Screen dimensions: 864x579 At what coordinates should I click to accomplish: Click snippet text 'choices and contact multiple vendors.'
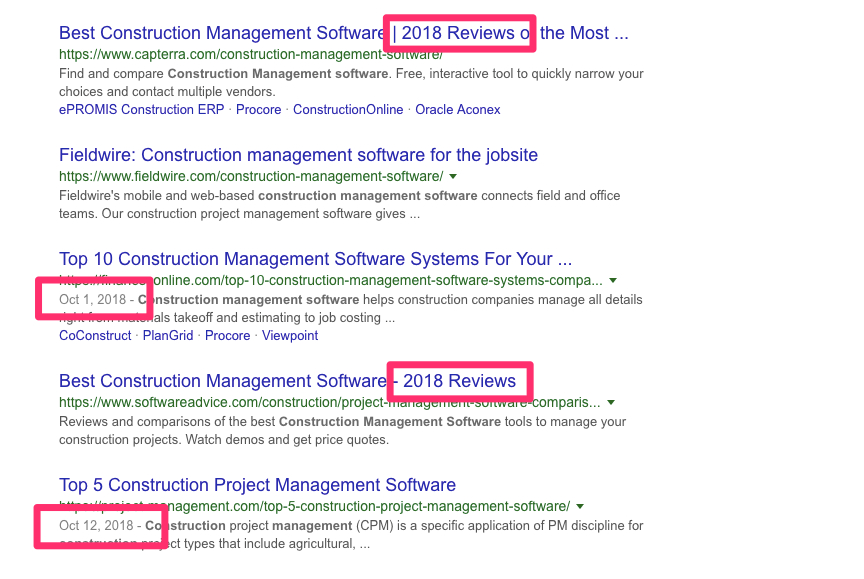167,91
